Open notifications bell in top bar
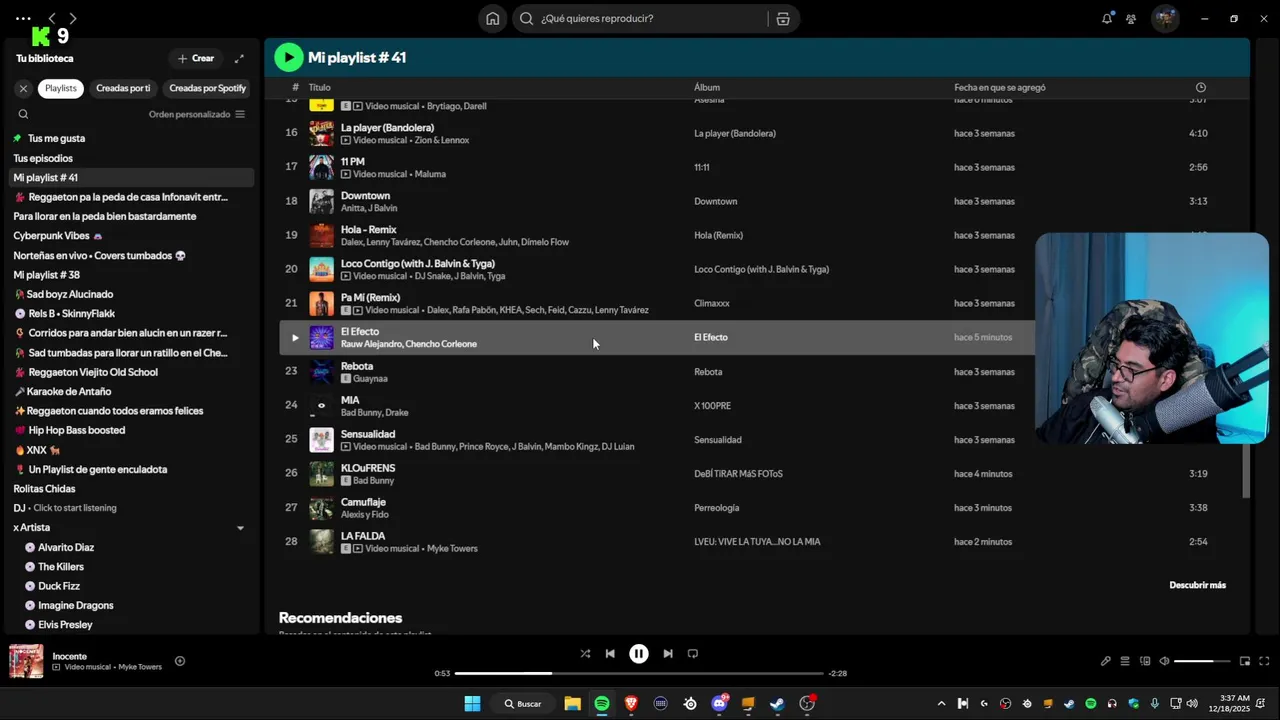 (x=1107, y=18)
